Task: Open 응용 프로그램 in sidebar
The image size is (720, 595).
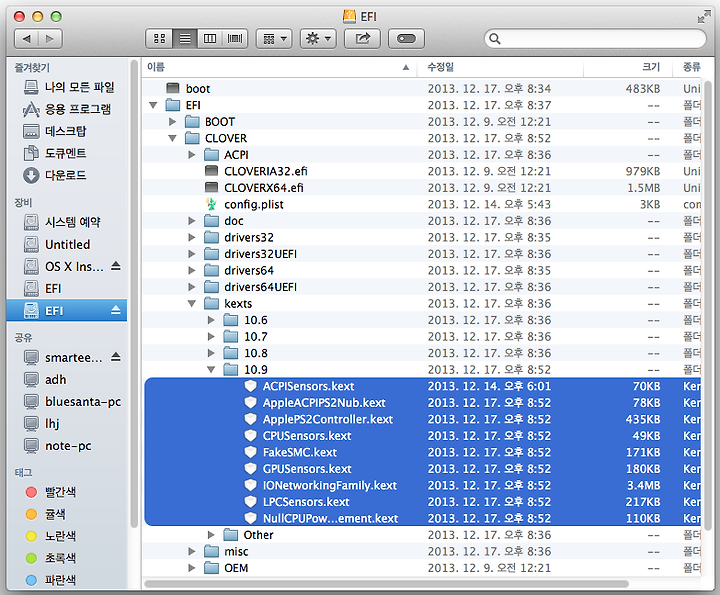Action: pos(67,109)
